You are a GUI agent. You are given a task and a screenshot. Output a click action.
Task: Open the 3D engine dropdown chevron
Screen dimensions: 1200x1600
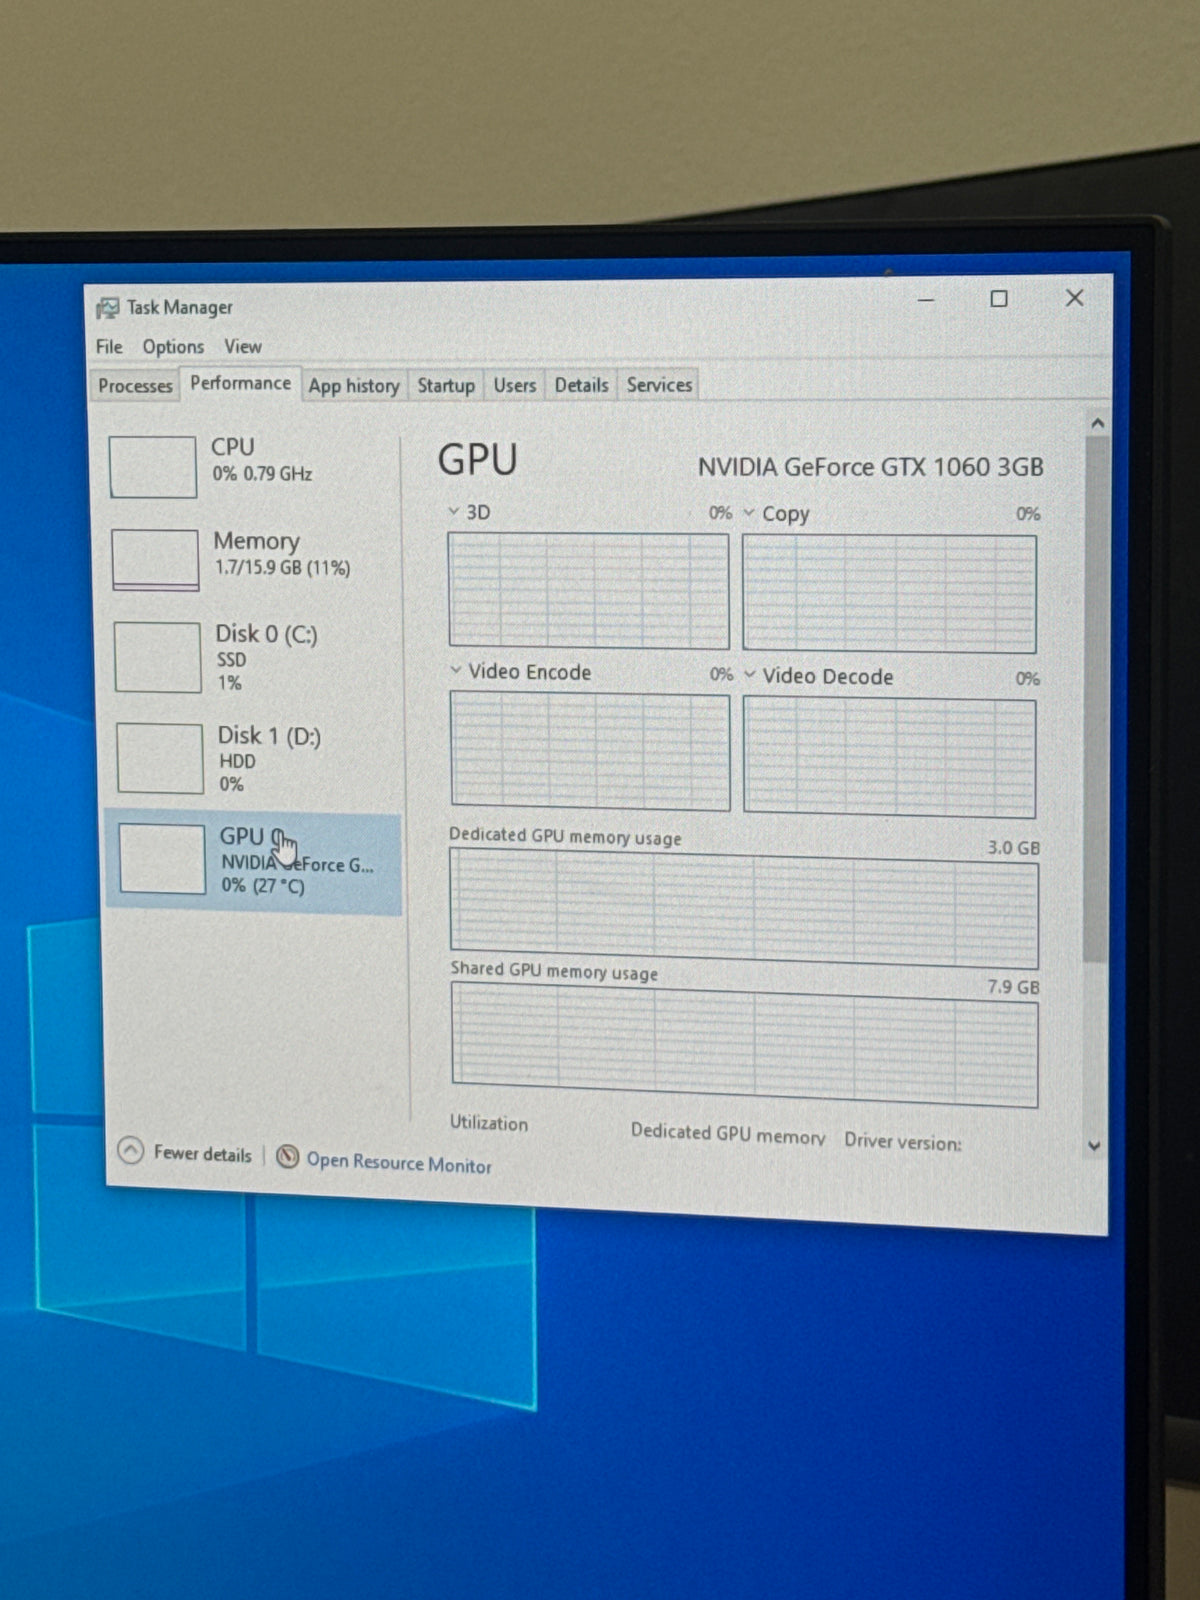(x=453, y=511)
